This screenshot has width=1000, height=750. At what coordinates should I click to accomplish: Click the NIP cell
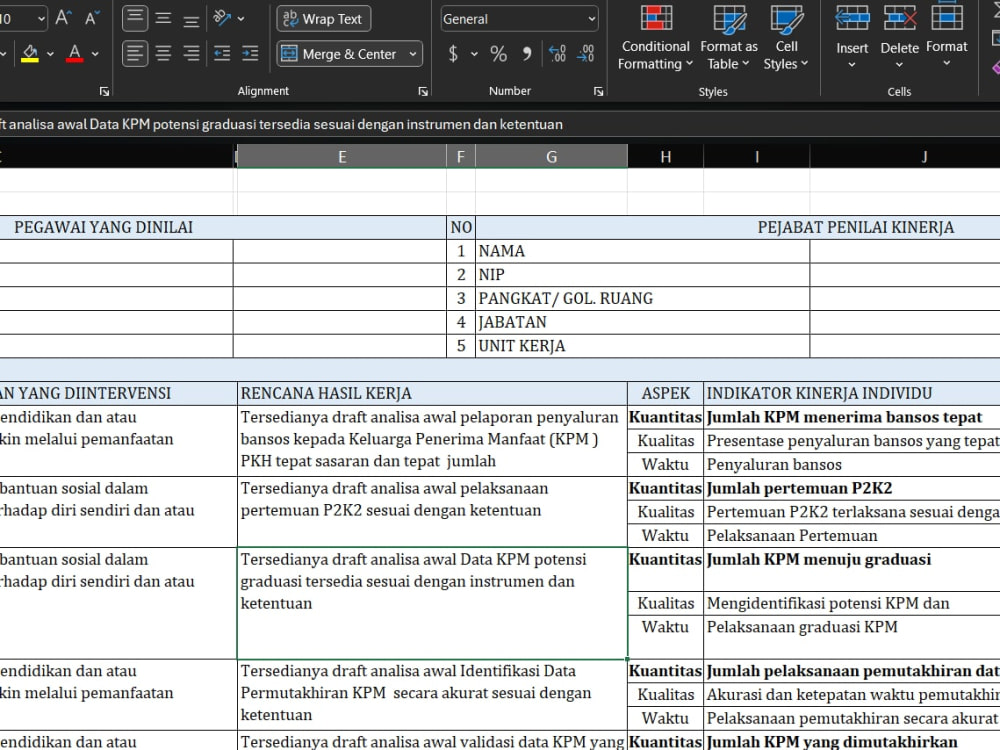tap(642, 275)
